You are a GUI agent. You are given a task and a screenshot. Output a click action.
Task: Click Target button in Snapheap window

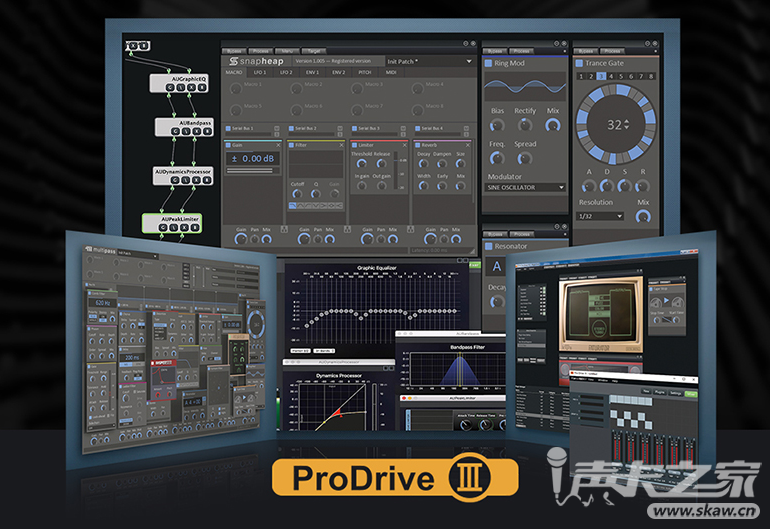(314, 51)
